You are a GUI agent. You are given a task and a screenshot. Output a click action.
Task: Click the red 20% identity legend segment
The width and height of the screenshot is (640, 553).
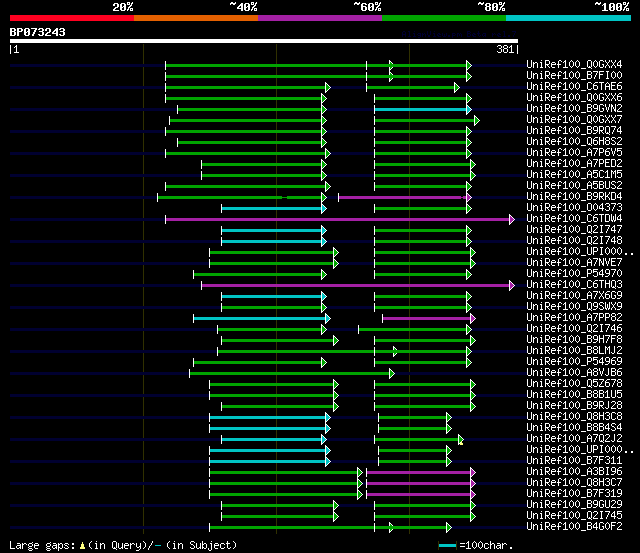pyautogui.click(x=72, y=18)
